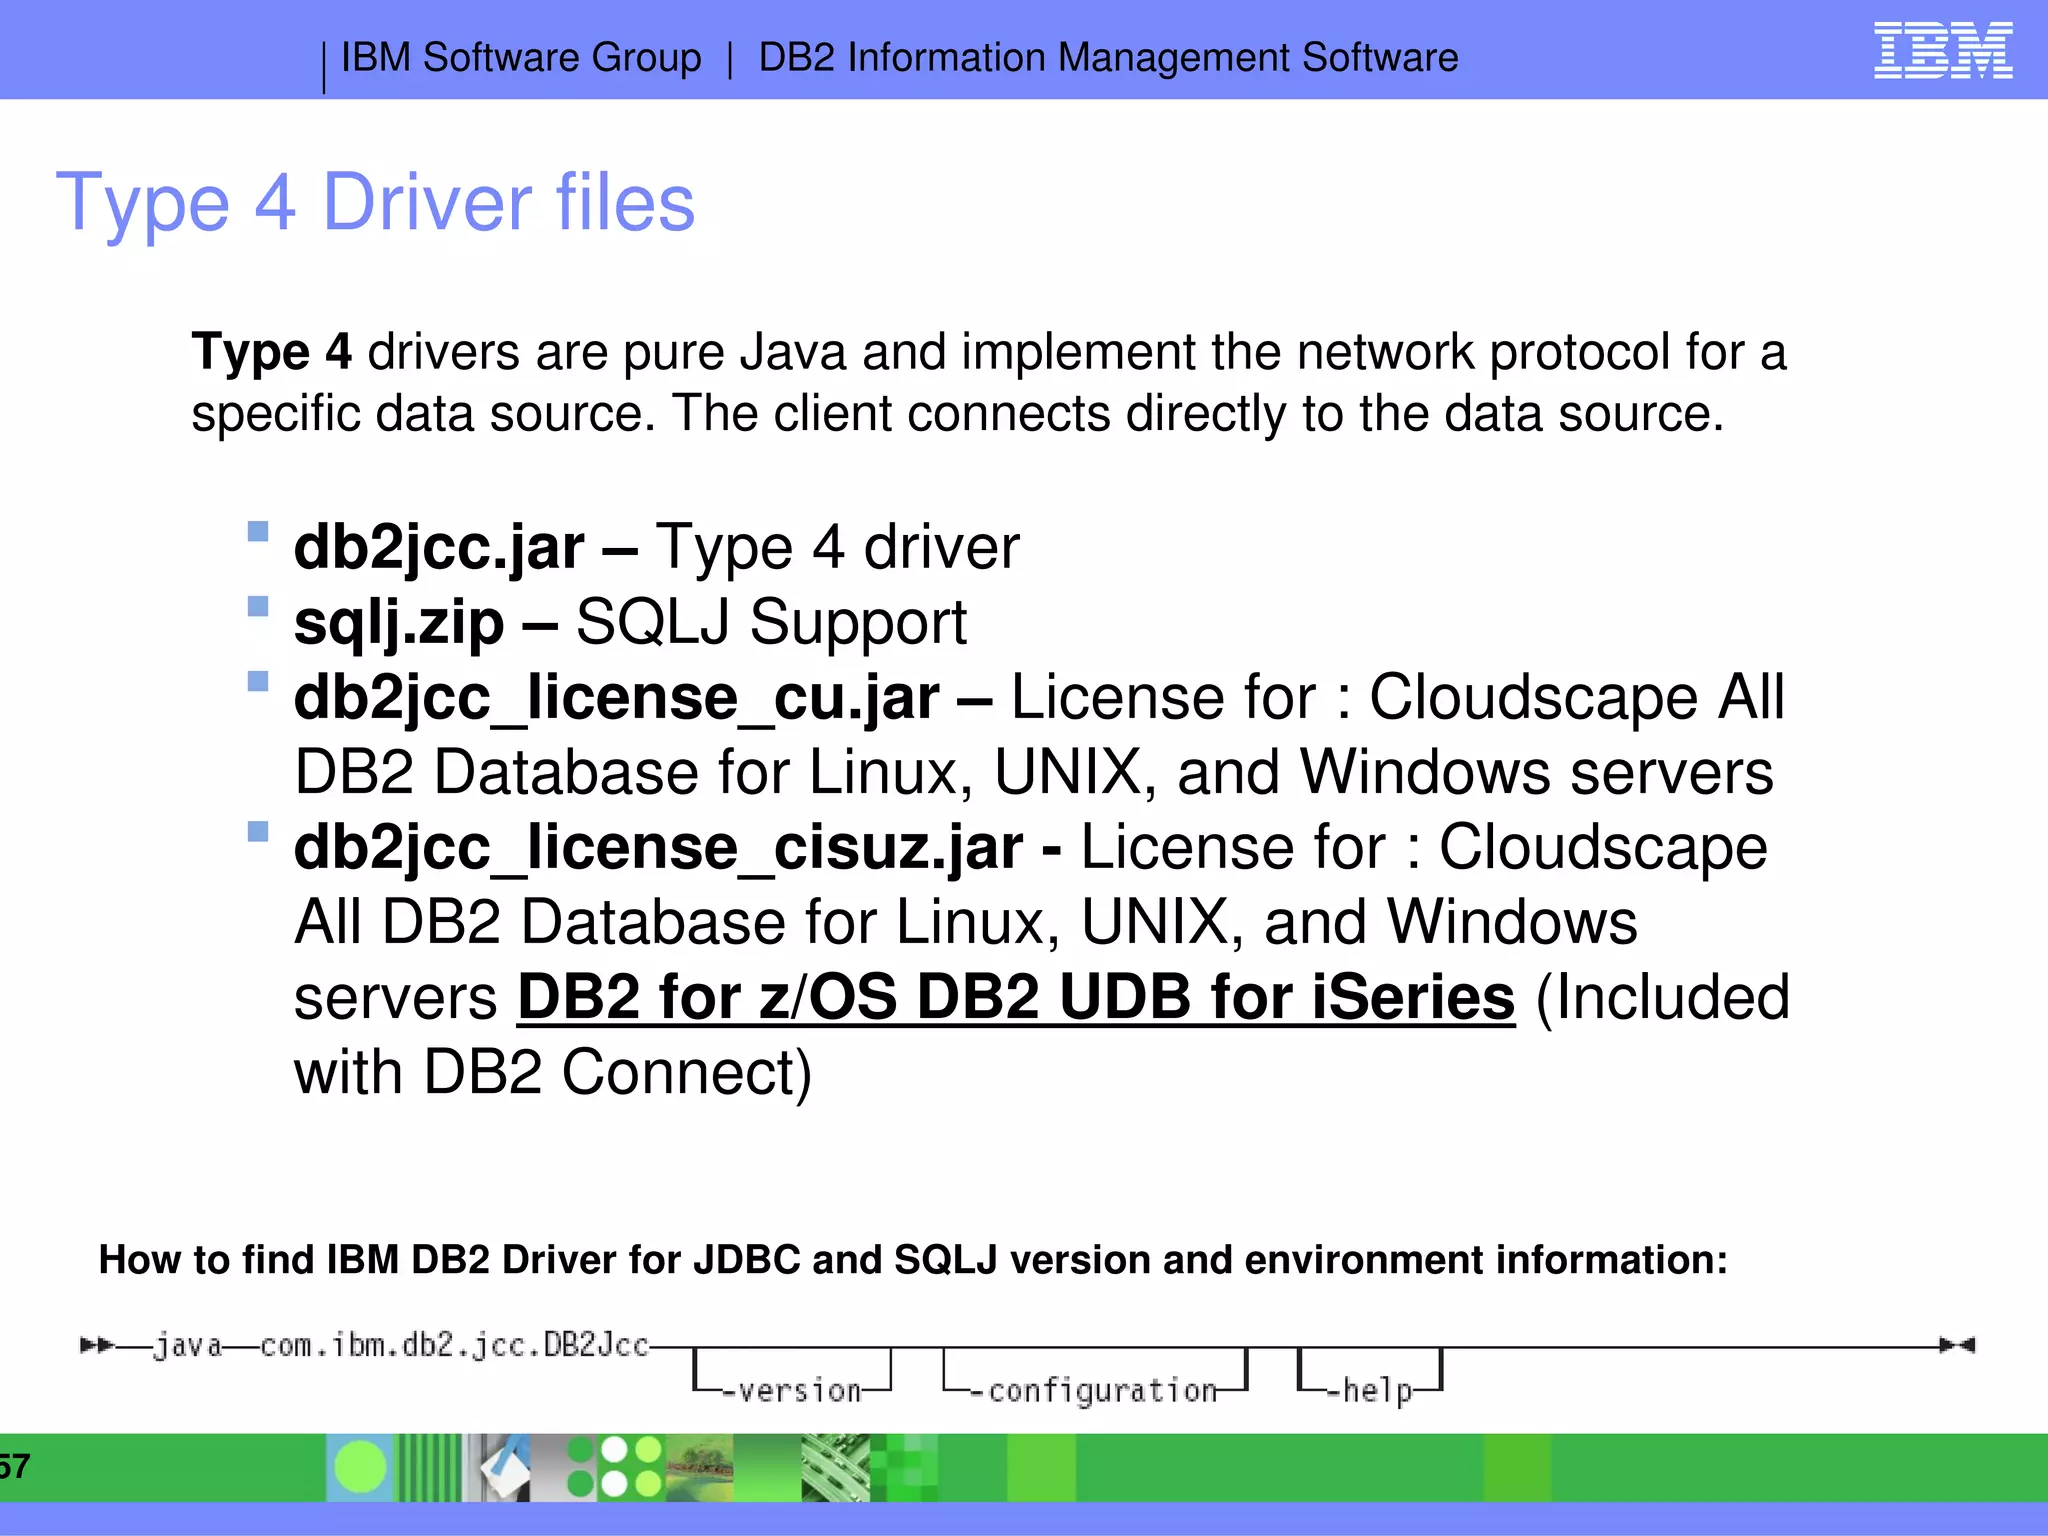Click the slide number 57

(15, 1467)
